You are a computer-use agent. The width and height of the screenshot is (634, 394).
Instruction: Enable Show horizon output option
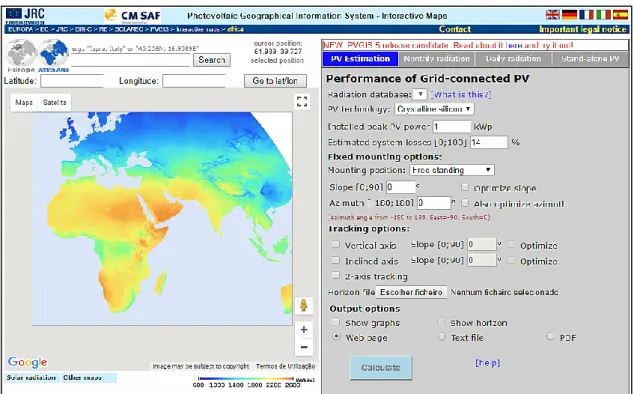coord(441,322)
